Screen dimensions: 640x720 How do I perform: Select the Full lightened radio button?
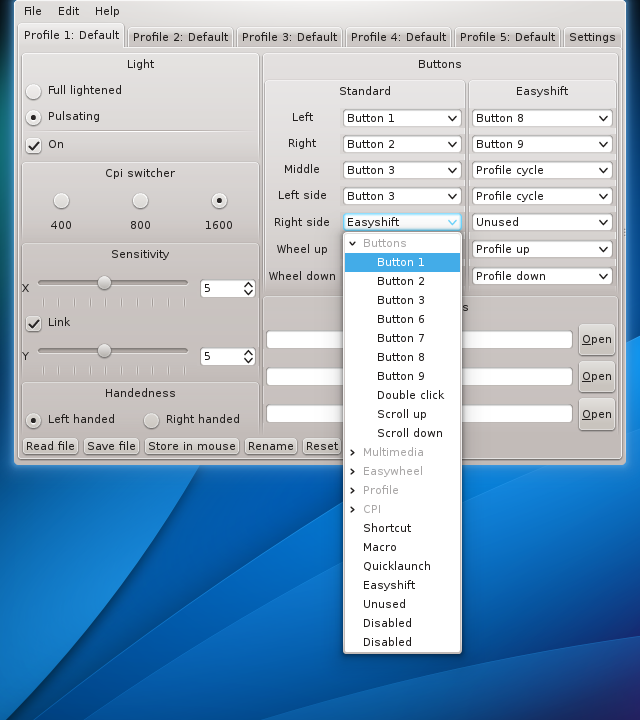tap(34, 91)
